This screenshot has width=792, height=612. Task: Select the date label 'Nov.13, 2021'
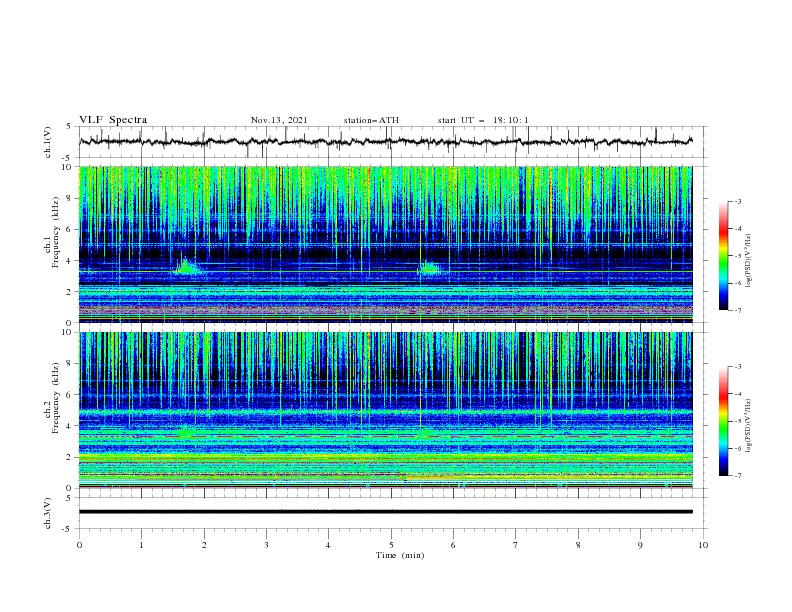click(279, 120)
